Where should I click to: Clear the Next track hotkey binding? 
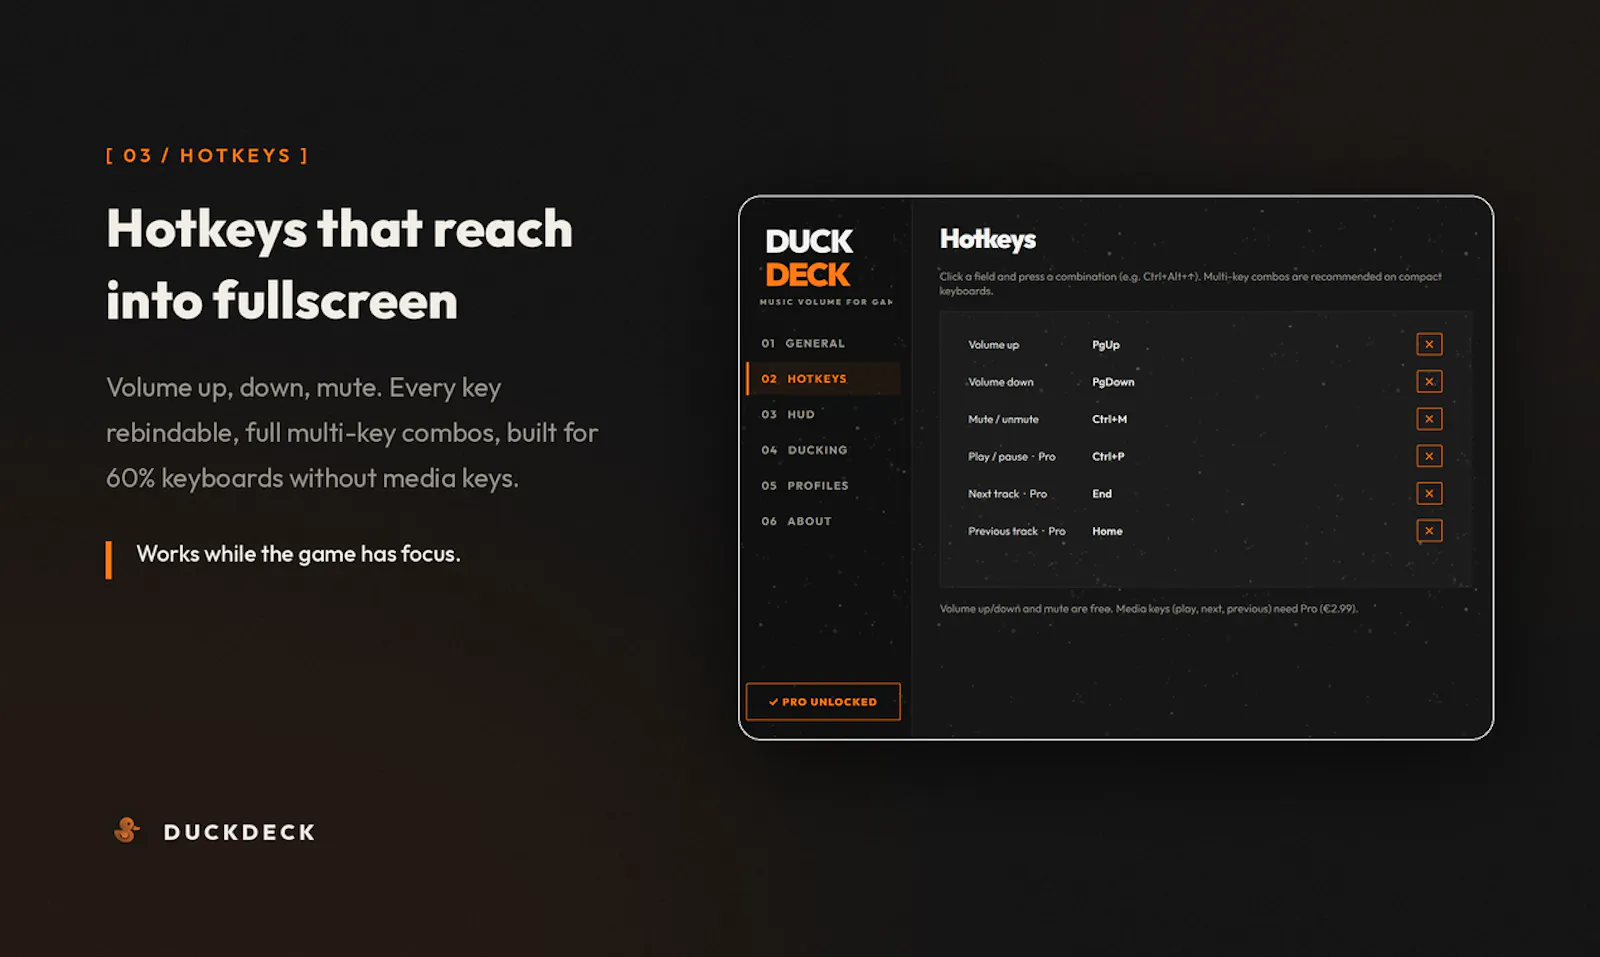[x=1429, y=493]
